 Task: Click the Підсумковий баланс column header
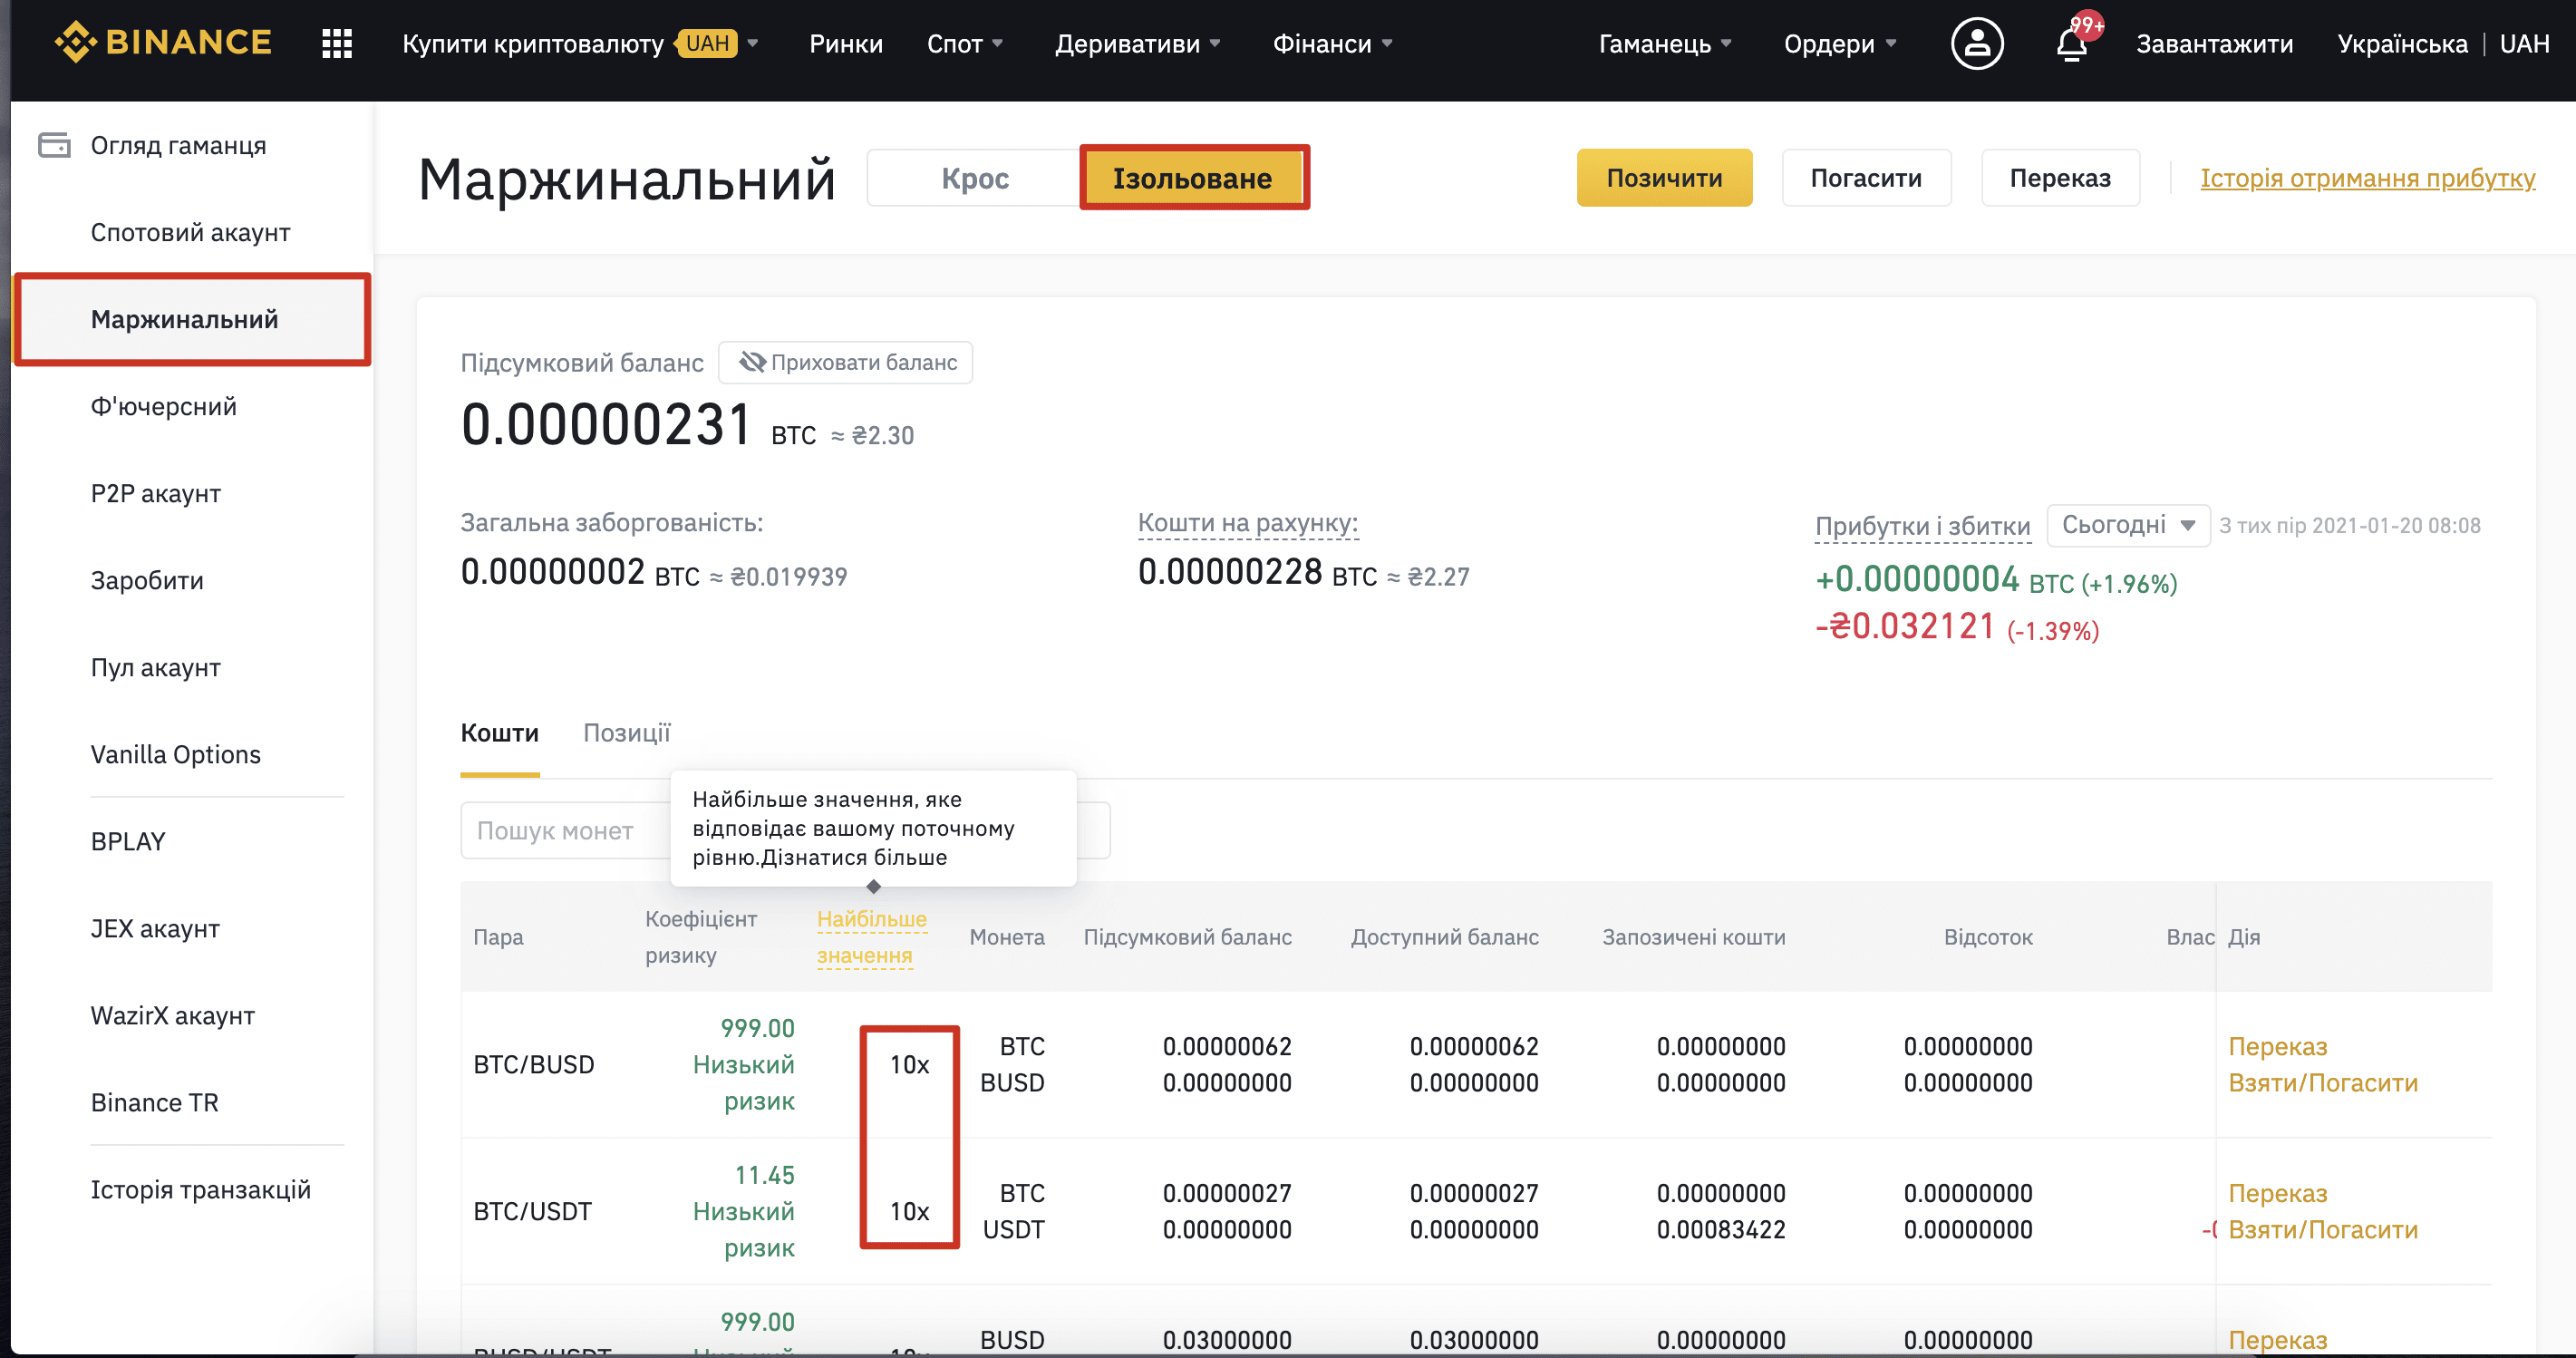(x=1187, y=937)
